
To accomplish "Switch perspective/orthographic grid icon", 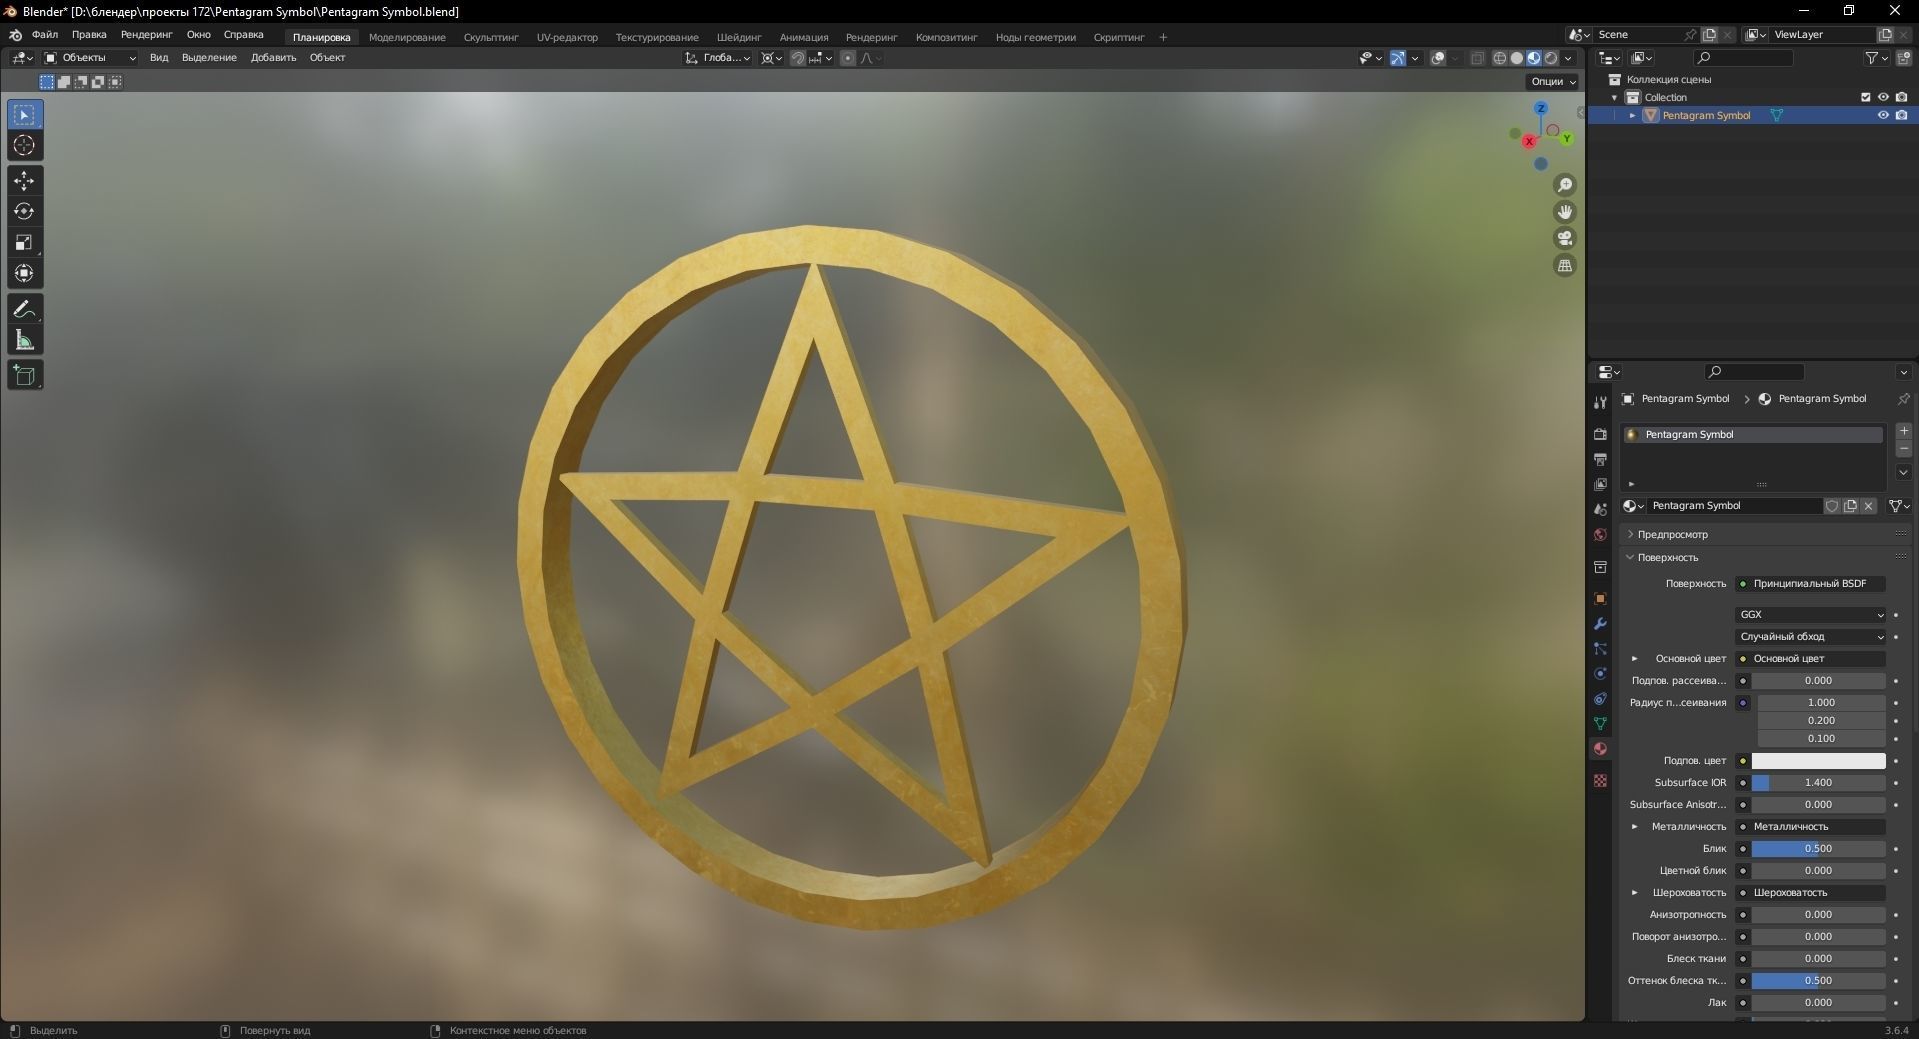I will [x=1565, y=265].
